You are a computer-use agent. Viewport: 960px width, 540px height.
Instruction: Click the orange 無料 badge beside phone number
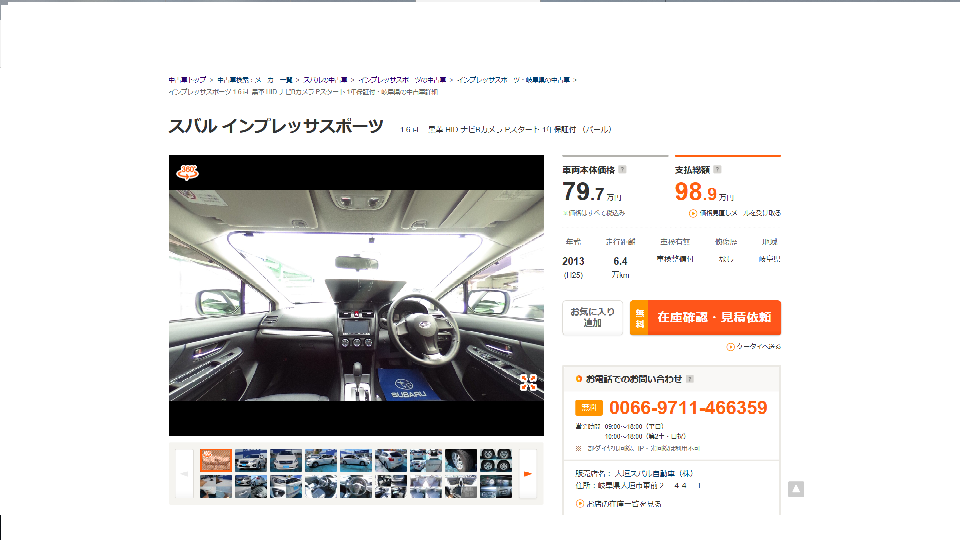click(589, 408)
